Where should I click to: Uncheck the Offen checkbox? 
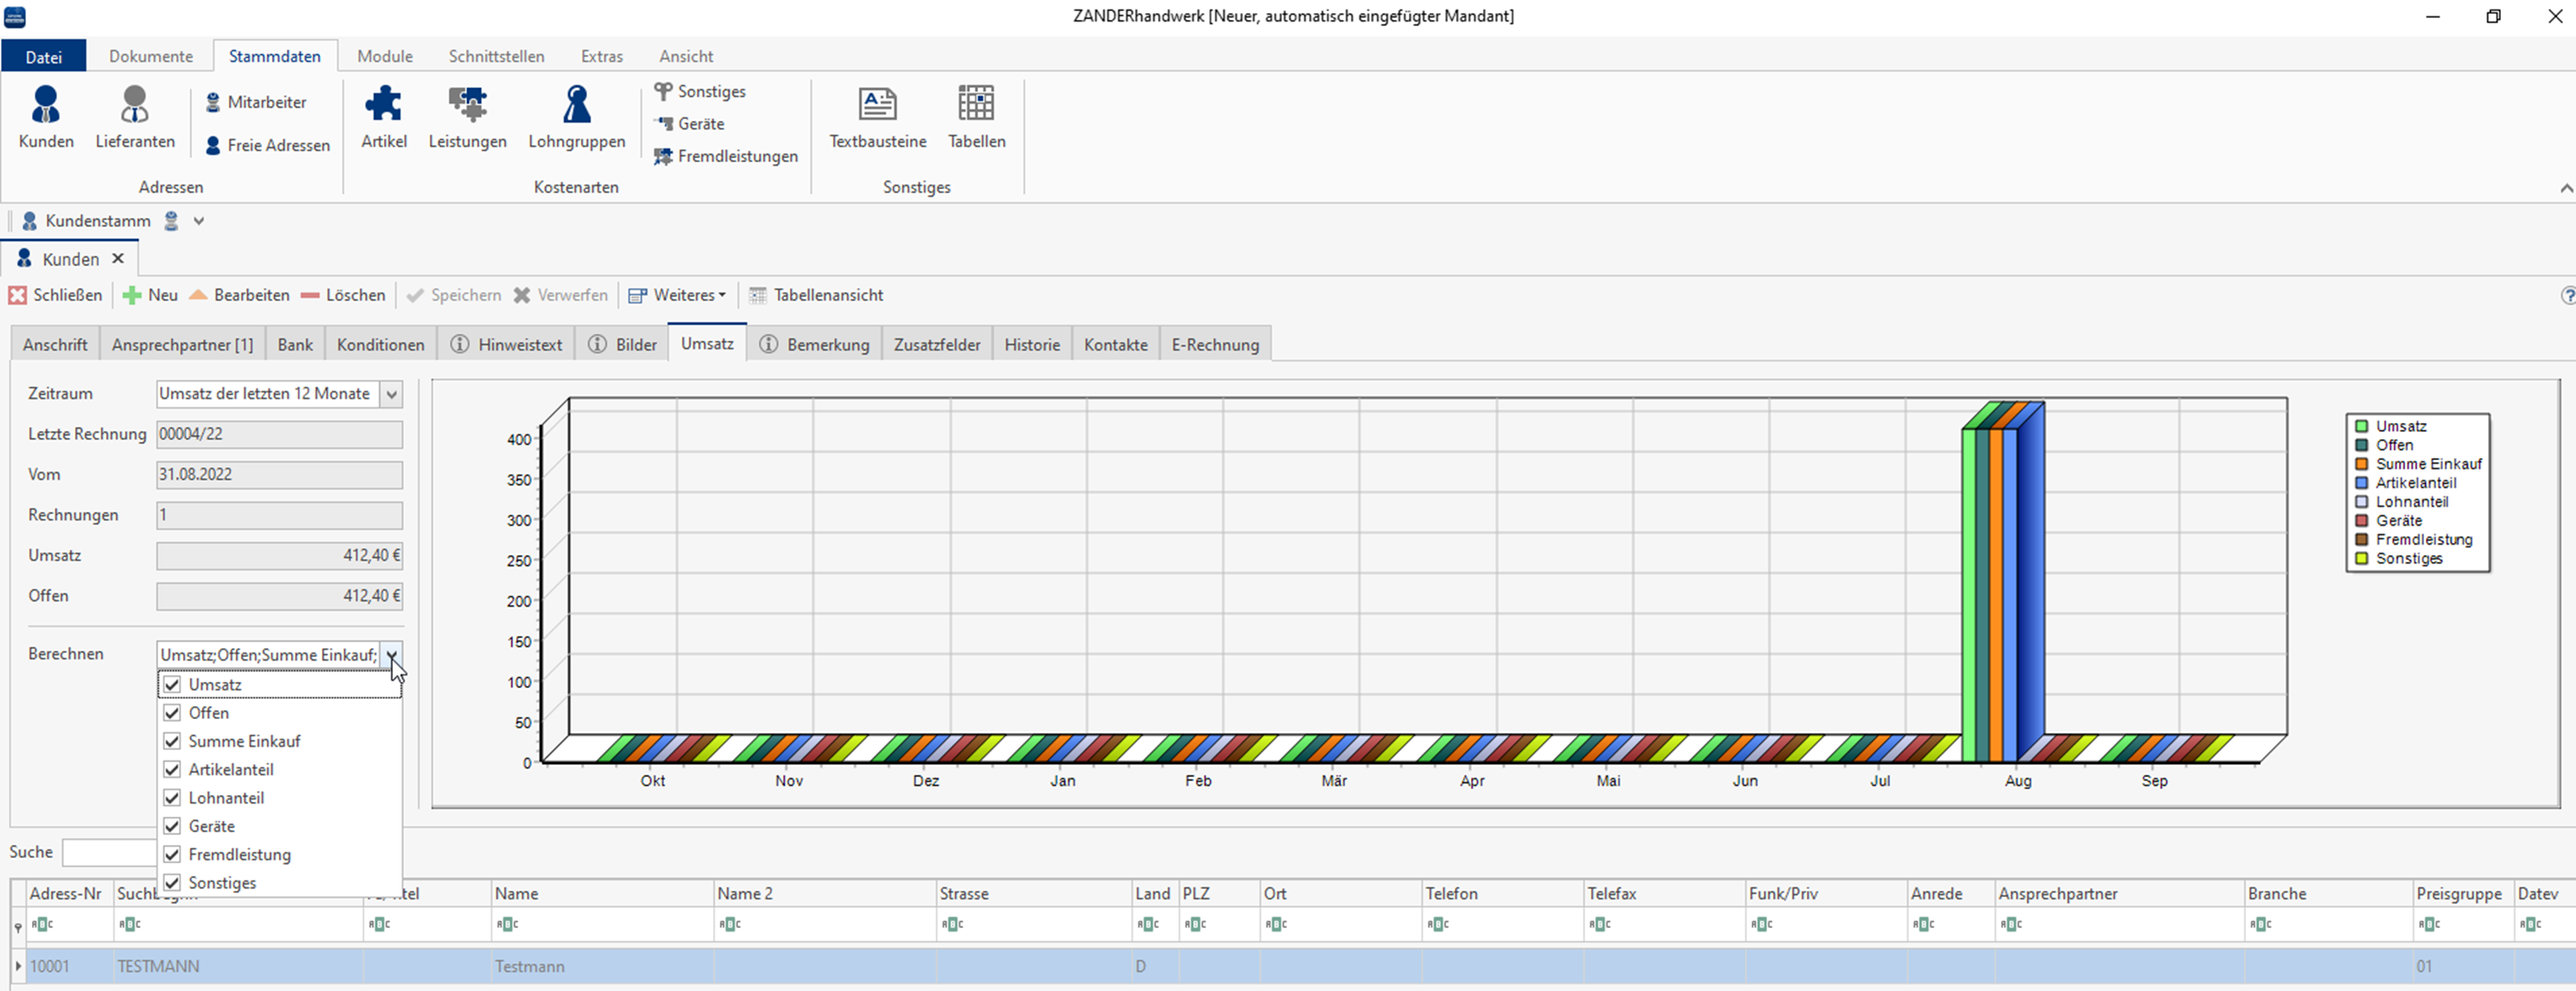(172, 713)
